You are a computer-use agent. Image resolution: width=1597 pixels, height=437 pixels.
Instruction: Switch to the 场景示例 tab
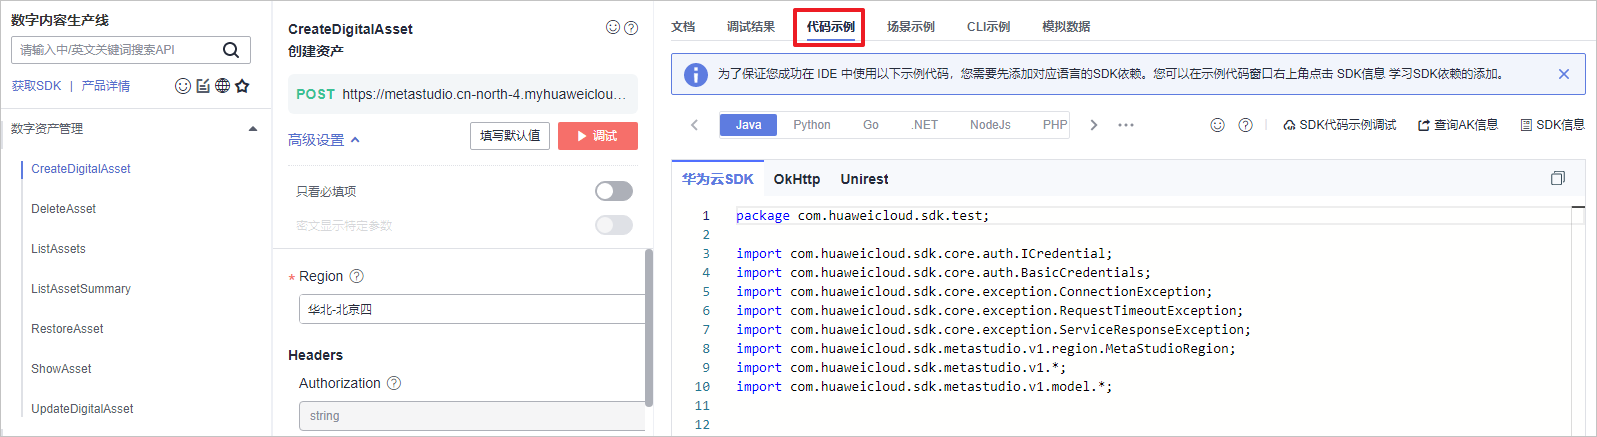pyautogui.click(x=911, y=27)
